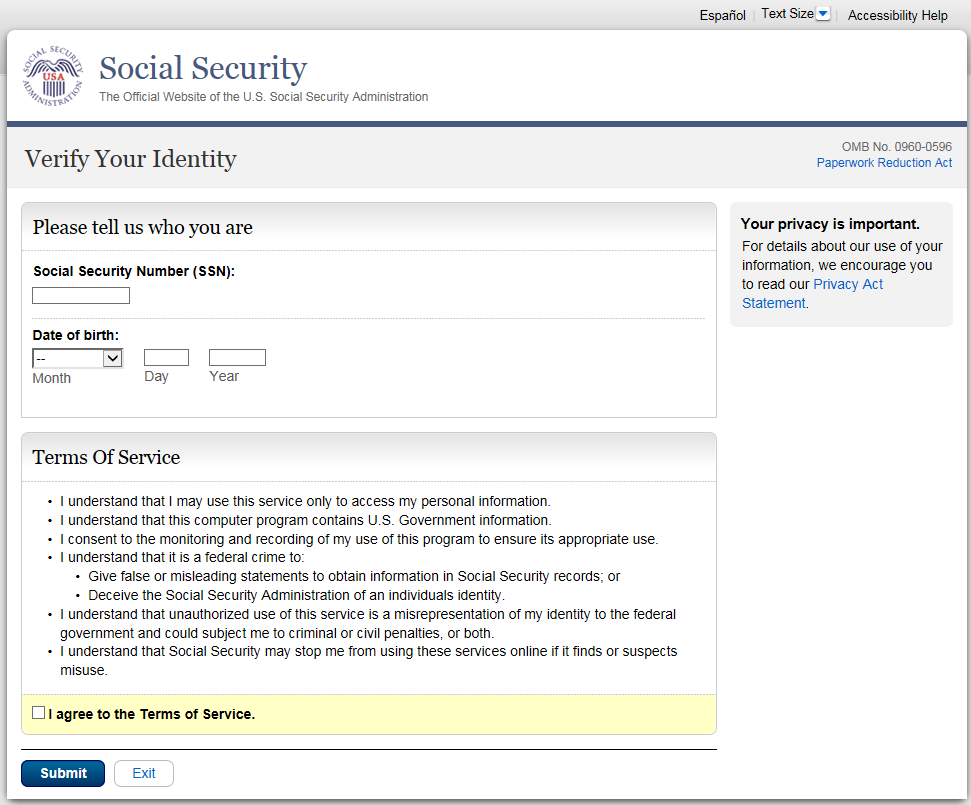This screenshot has height=805, width=971.
Task: Click the birth Year input field
Action: click(x=237, y=357)
